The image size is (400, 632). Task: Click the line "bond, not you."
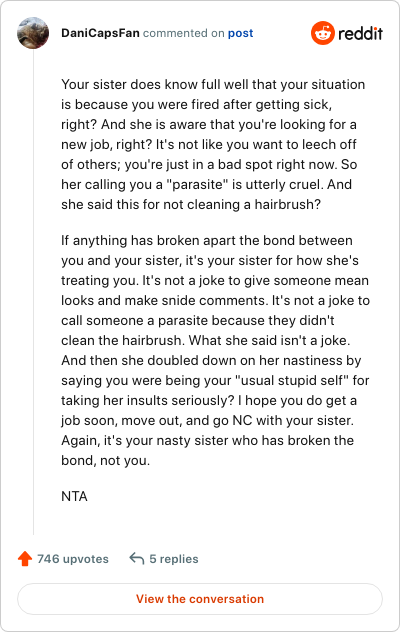(106, 460)
